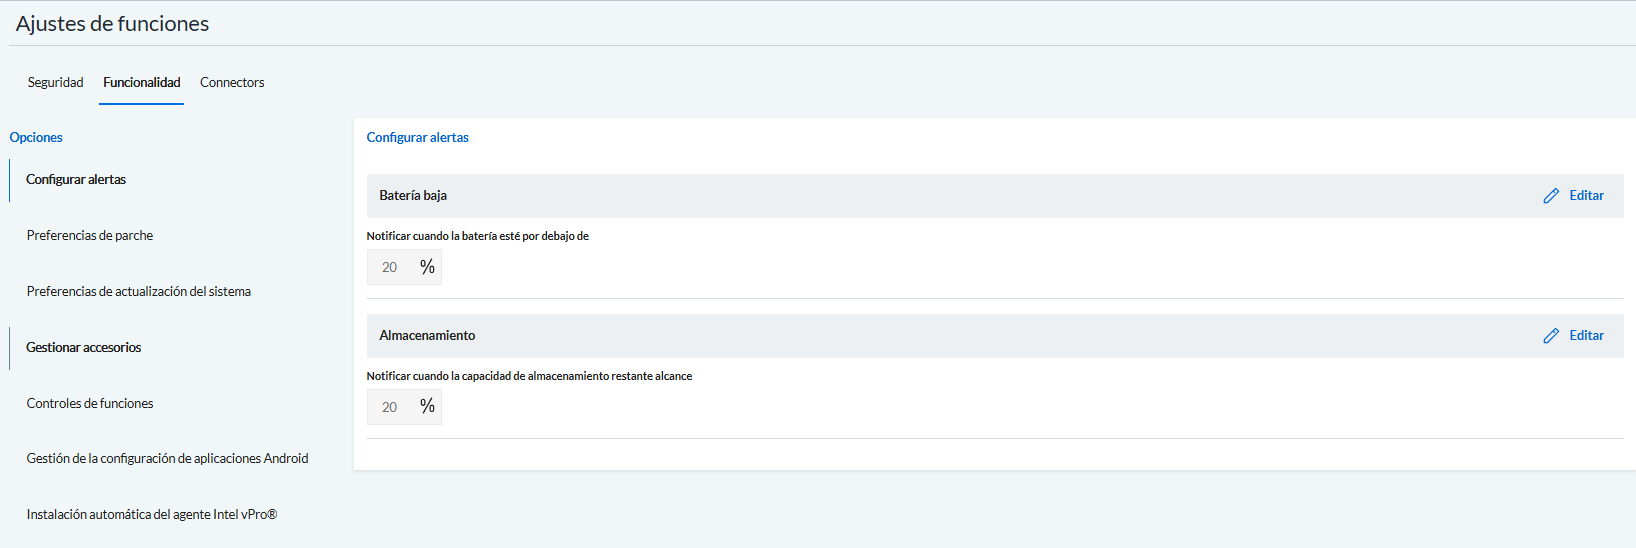Click the battery threshold percentage field
1636x548 pixels.
404,267
